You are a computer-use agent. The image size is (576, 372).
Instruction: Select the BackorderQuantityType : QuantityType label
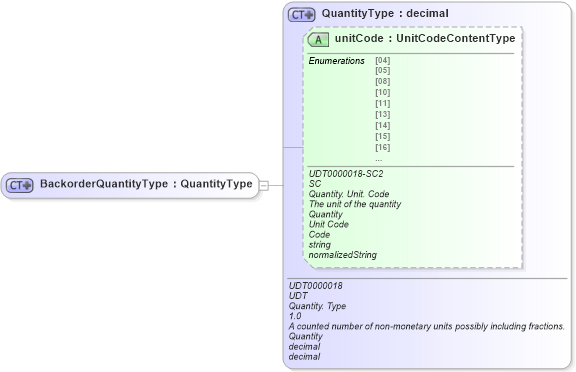pyautogui.click(x=146, y=184)
